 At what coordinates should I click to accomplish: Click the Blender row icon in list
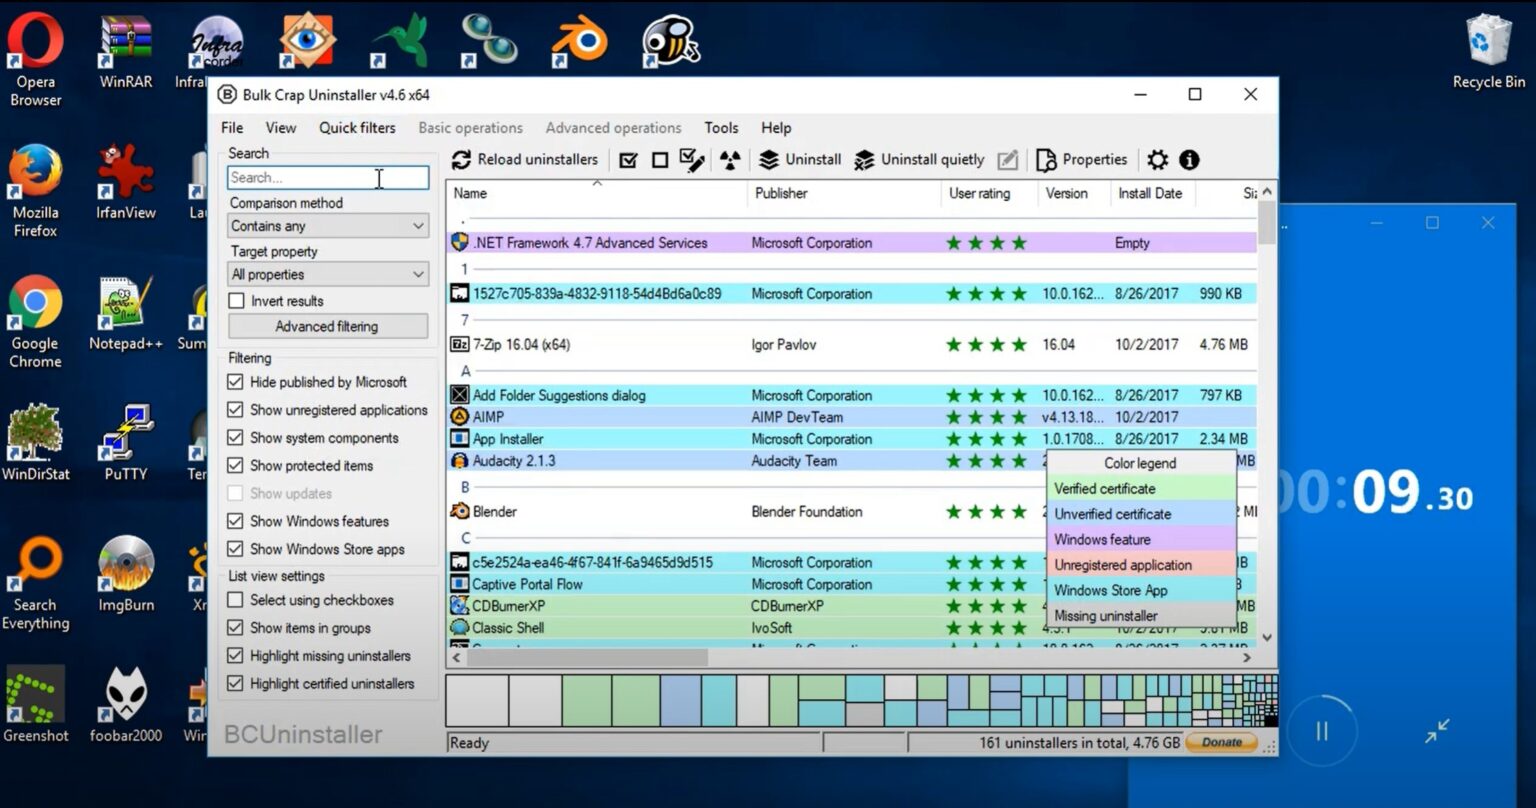point(460,512)
